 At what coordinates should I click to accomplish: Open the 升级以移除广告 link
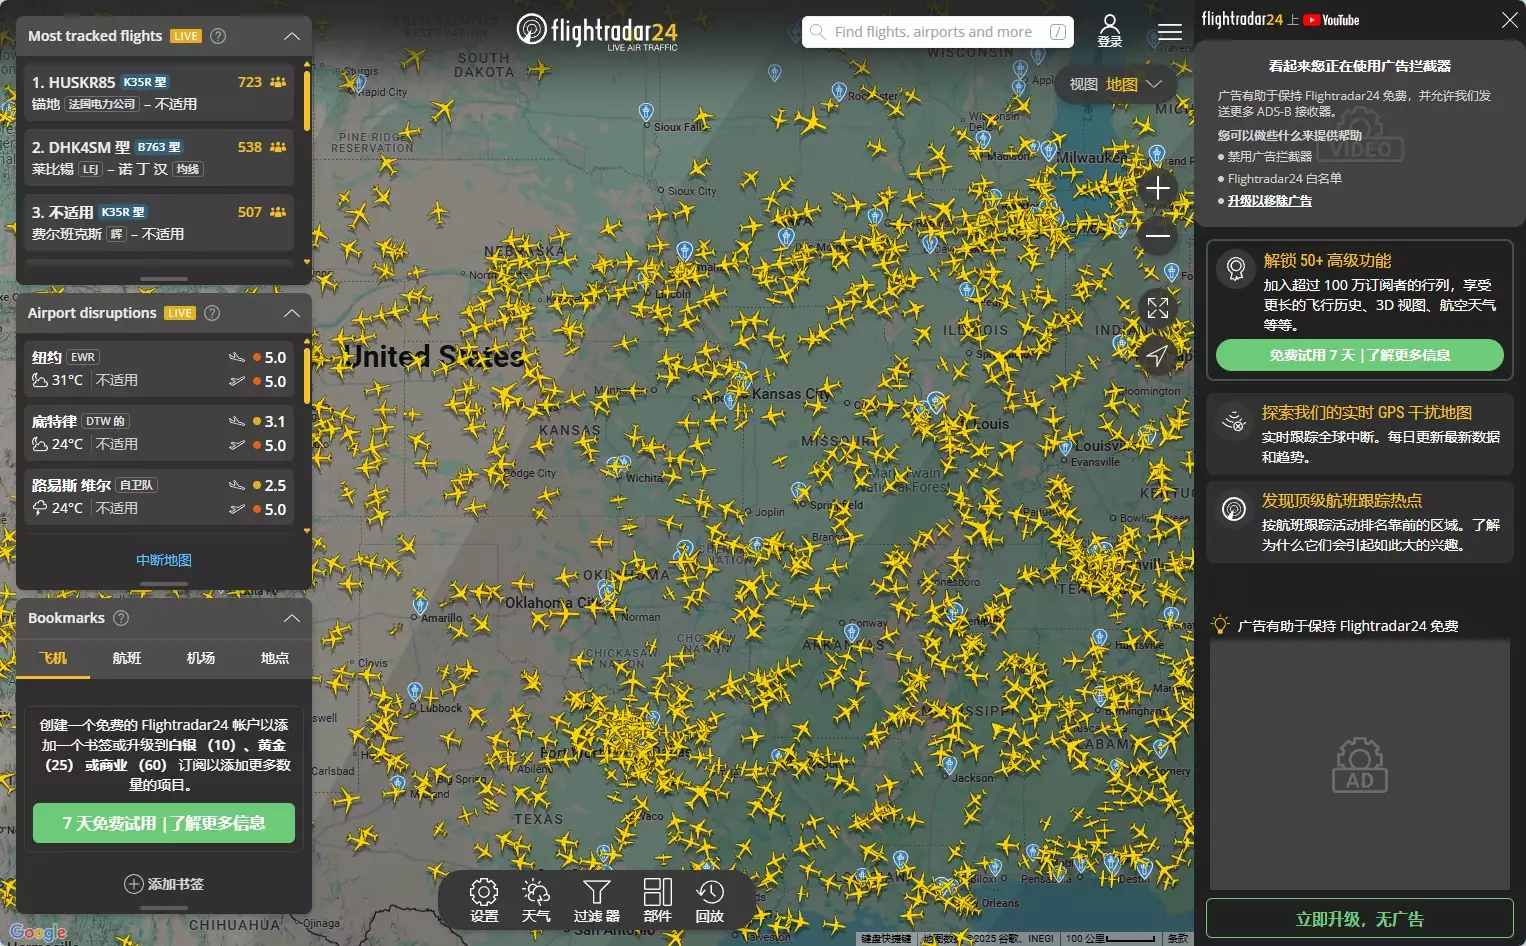(x=1270, y=201)
